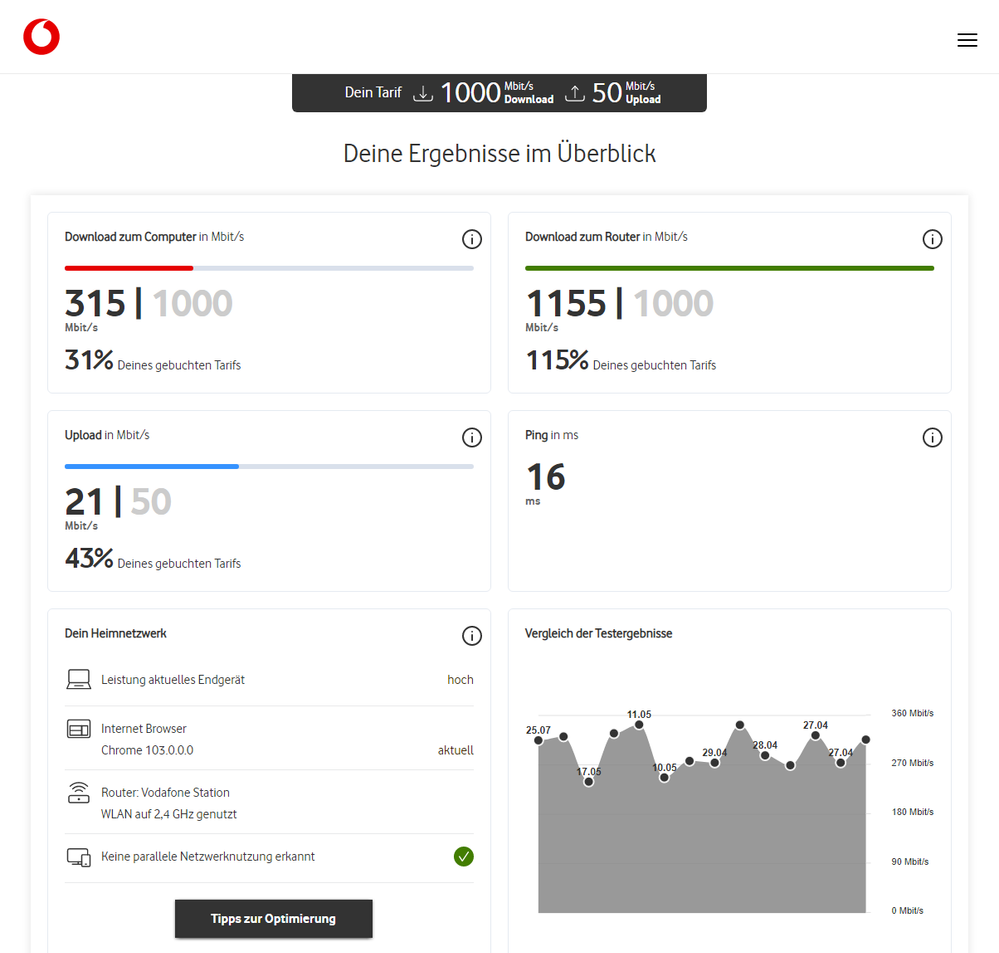Click the 17.05 data point in chart
The width and height of the screenshot is (999, 953).
(589, 782)
